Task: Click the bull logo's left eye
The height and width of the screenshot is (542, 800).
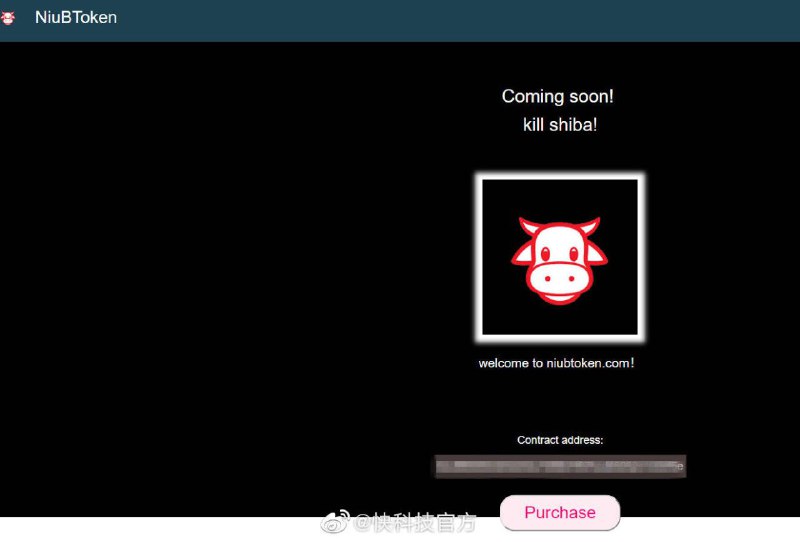Action: click(546, 252)
